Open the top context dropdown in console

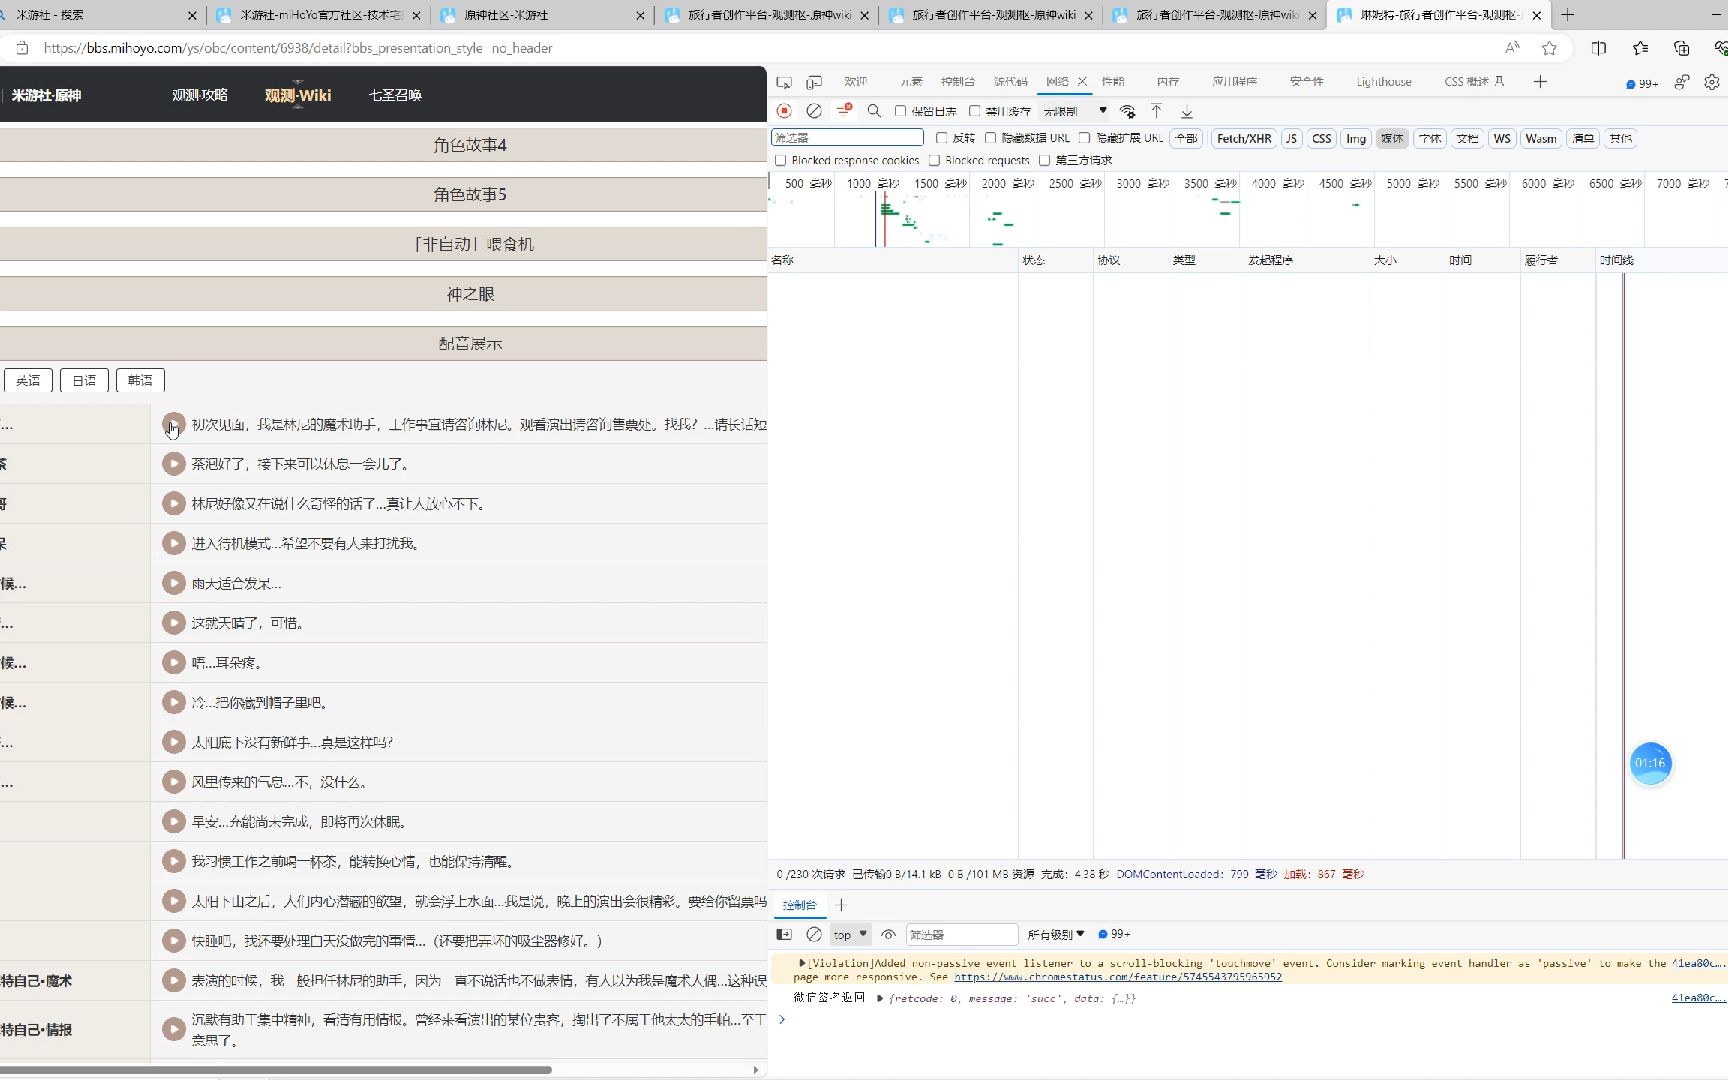(850, 934)
